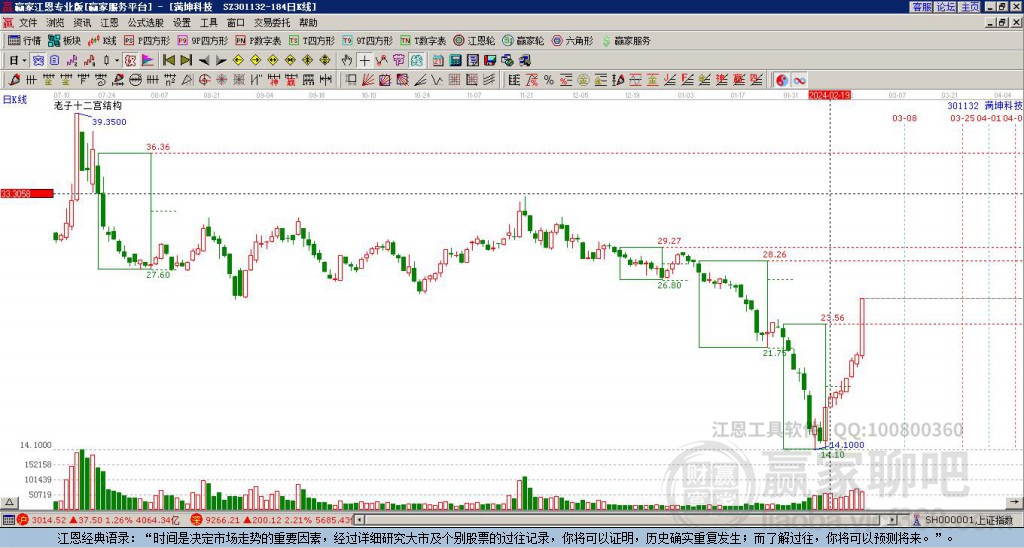Open the 9T四方形 tool
This screenshot has width=1024, height=548.
[368, 40]
